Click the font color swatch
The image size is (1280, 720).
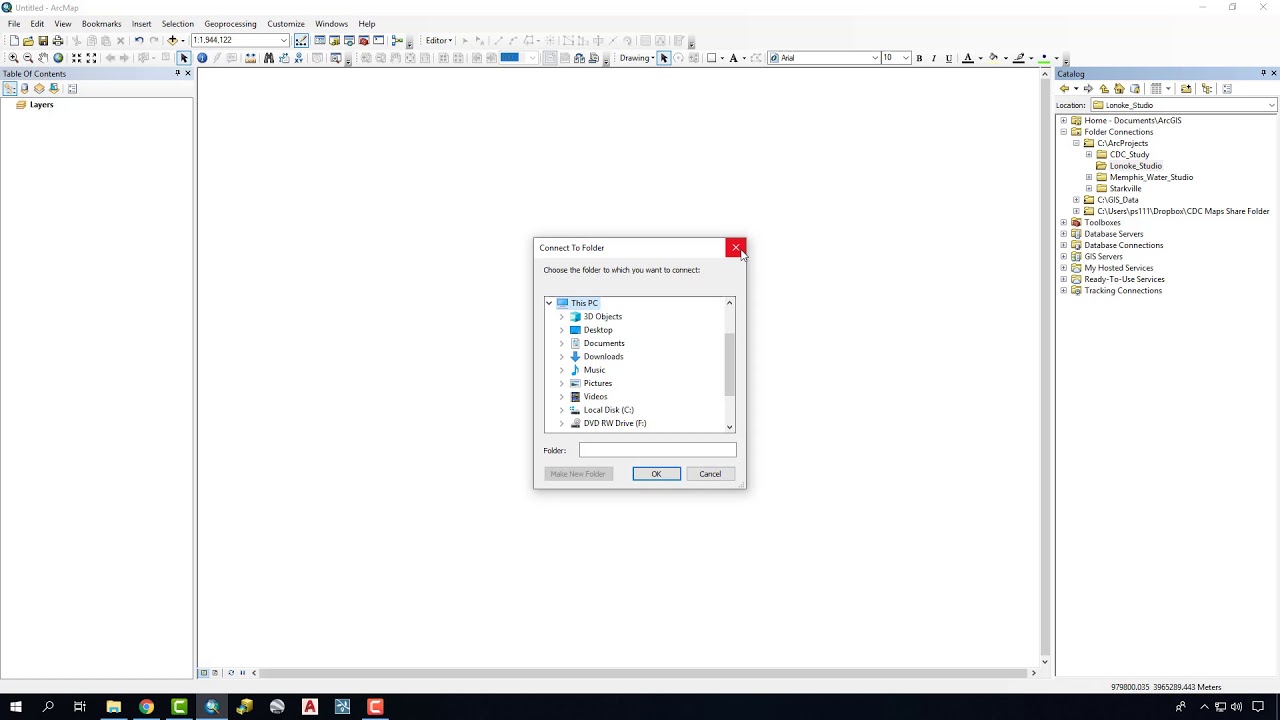tap(967, 58)
